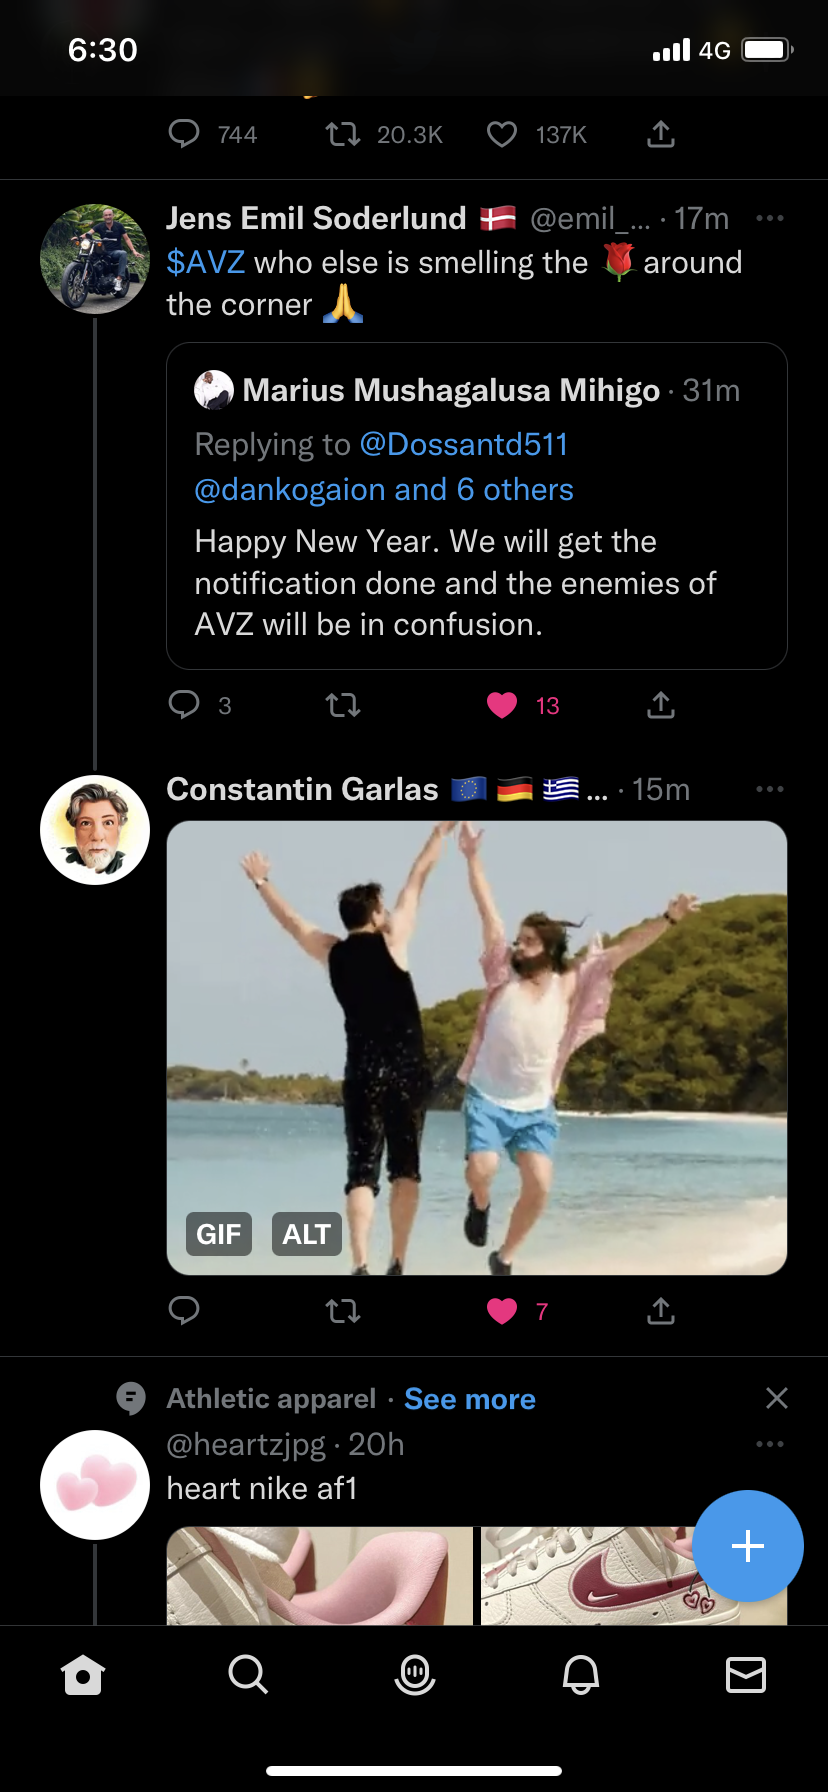The height and width of the screenshot is (1792, 828).
Task: Open the $AVZ cashtag link
Action: (206, 262)
